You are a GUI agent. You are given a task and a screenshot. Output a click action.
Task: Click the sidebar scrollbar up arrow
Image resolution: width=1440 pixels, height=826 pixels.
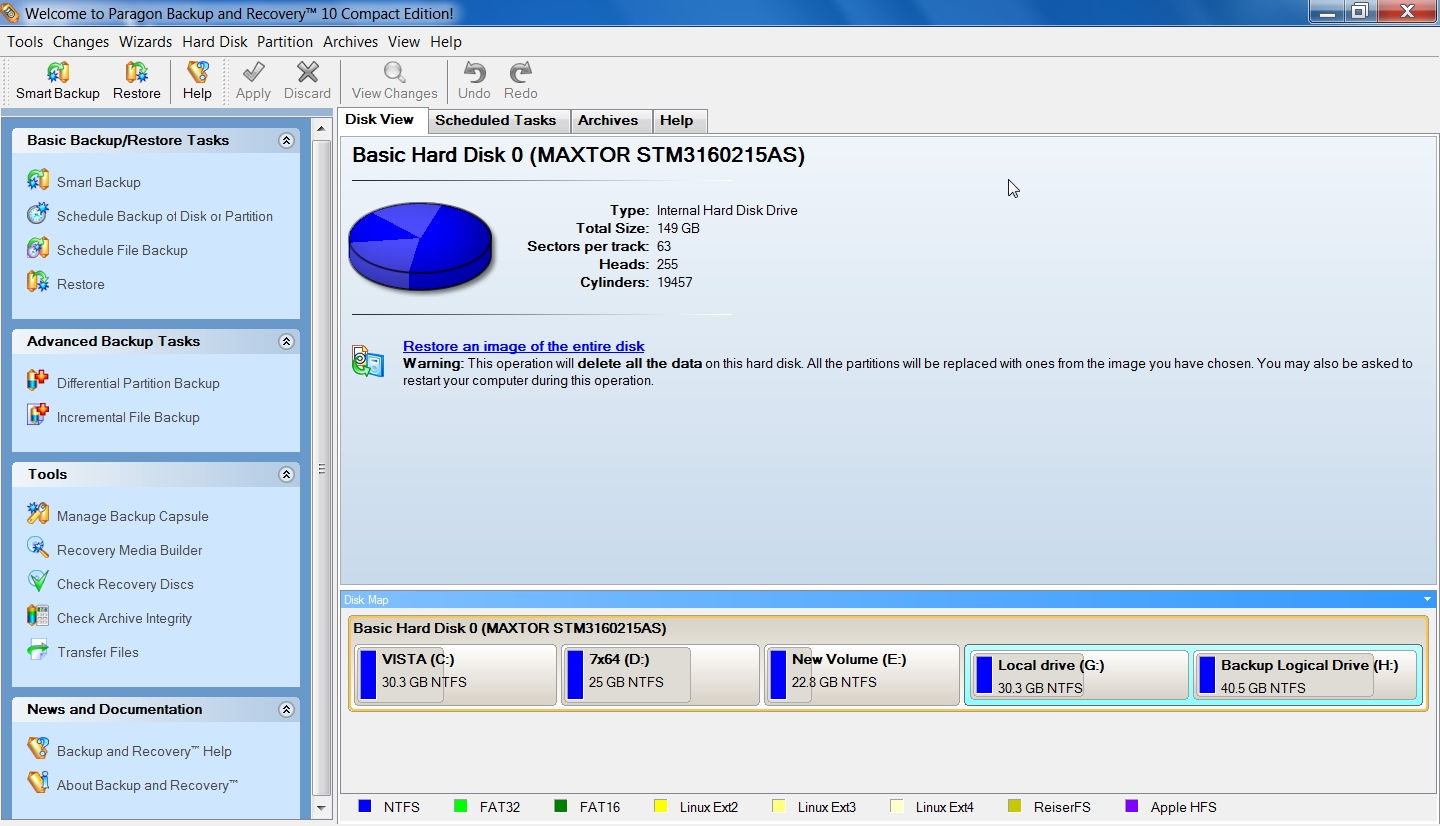pyautogui.click(x=321, y=129)
